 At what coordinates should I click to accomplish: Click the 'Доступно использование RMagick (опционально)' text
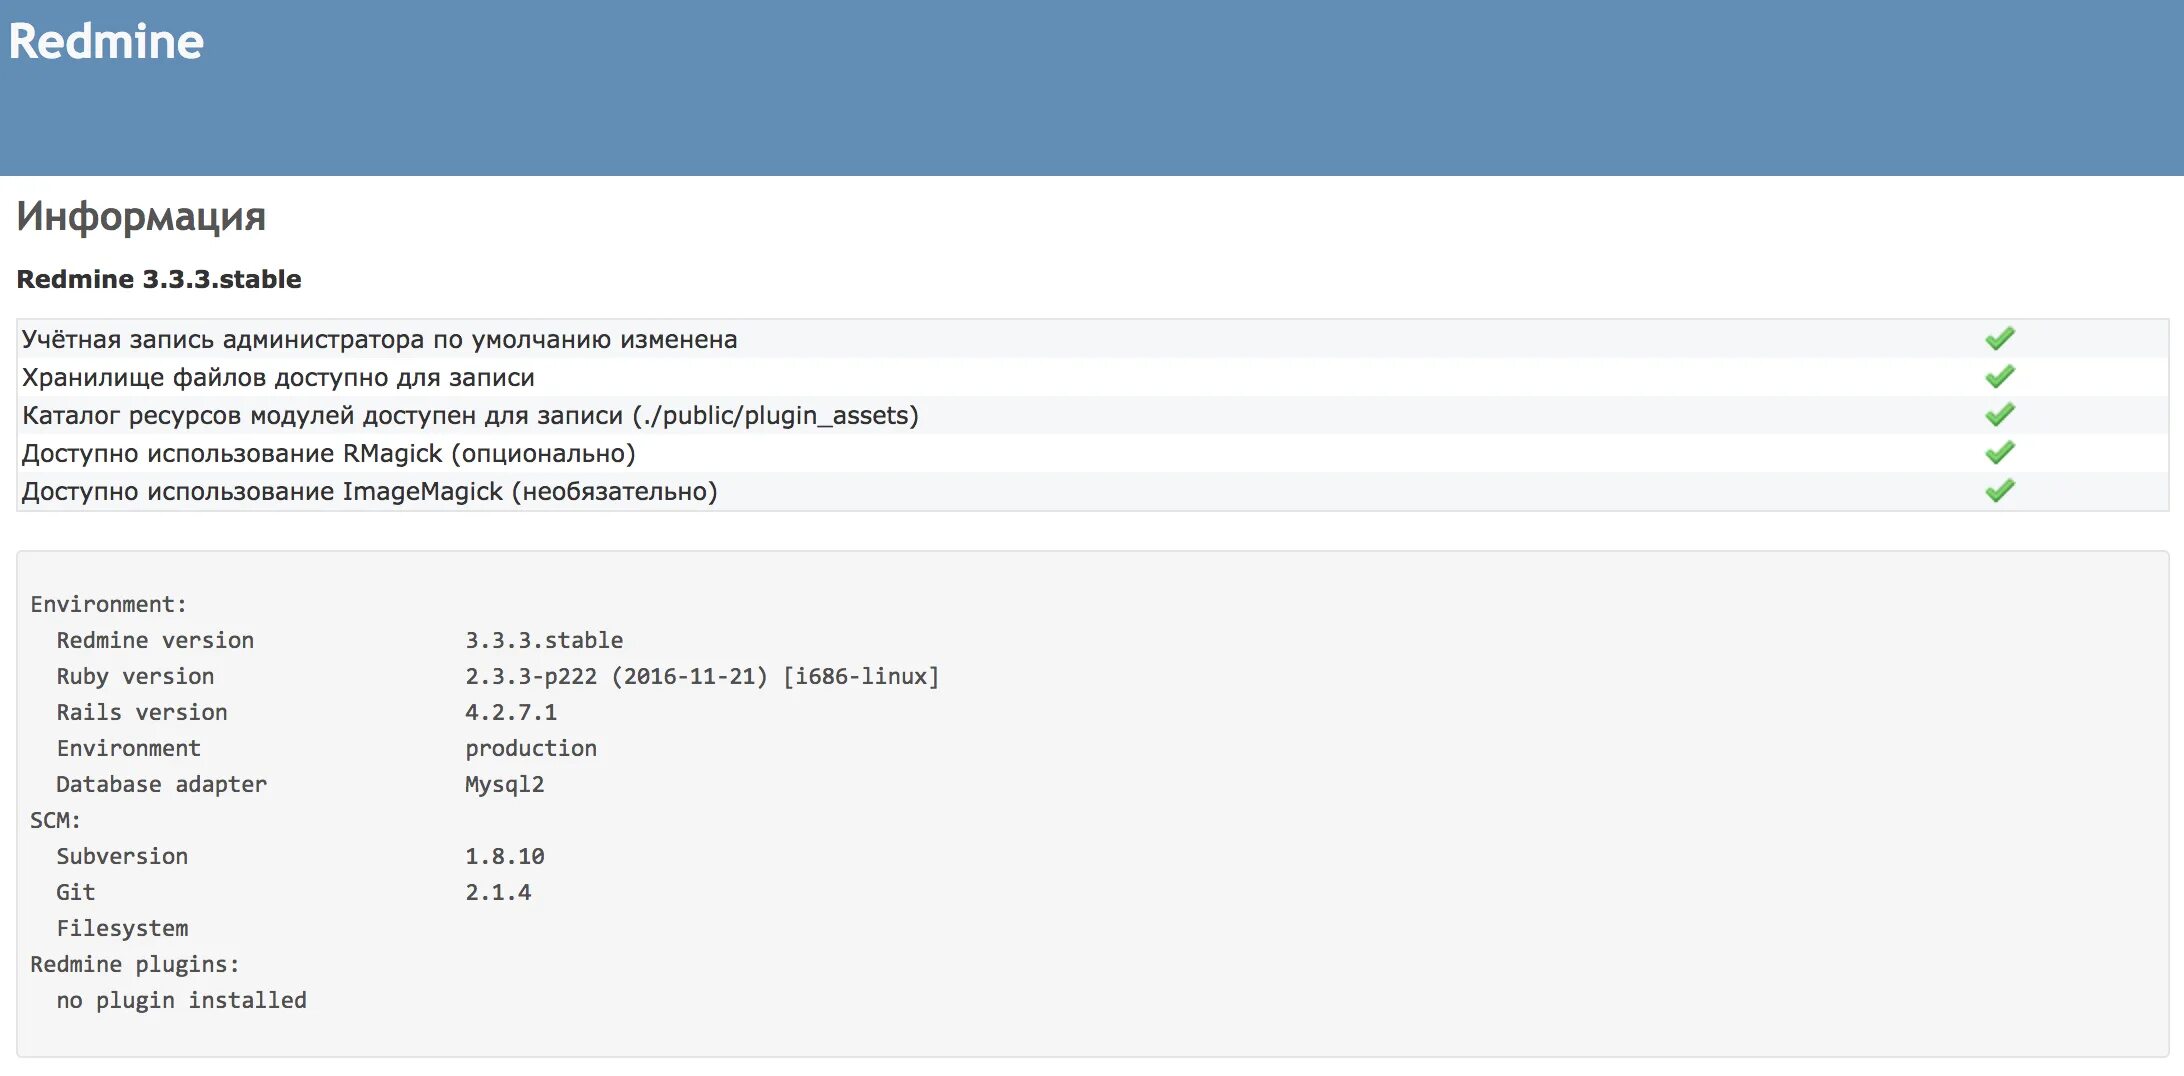pyautogui.click(x=329, y=454)
